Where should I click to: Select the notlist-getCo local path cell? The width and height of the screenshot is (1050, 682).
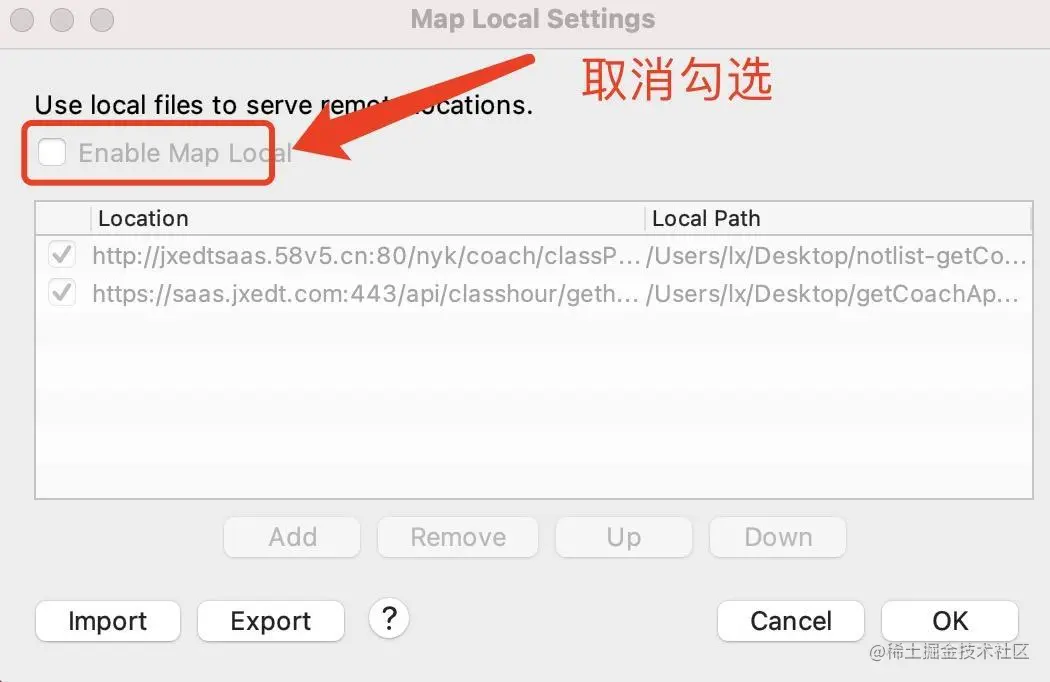[x=836, y=255]
